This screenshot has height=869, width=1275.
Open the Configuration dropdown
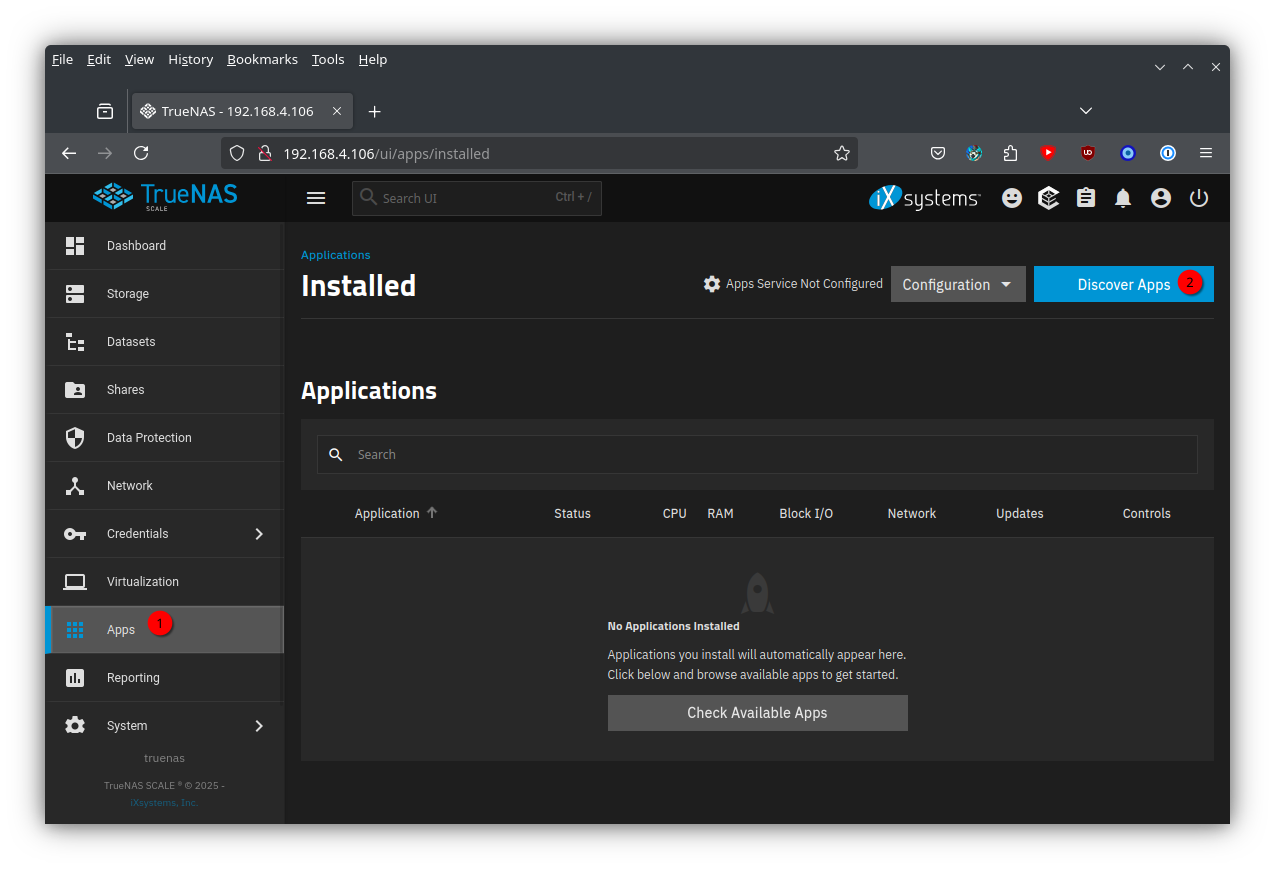click(957, 284)
